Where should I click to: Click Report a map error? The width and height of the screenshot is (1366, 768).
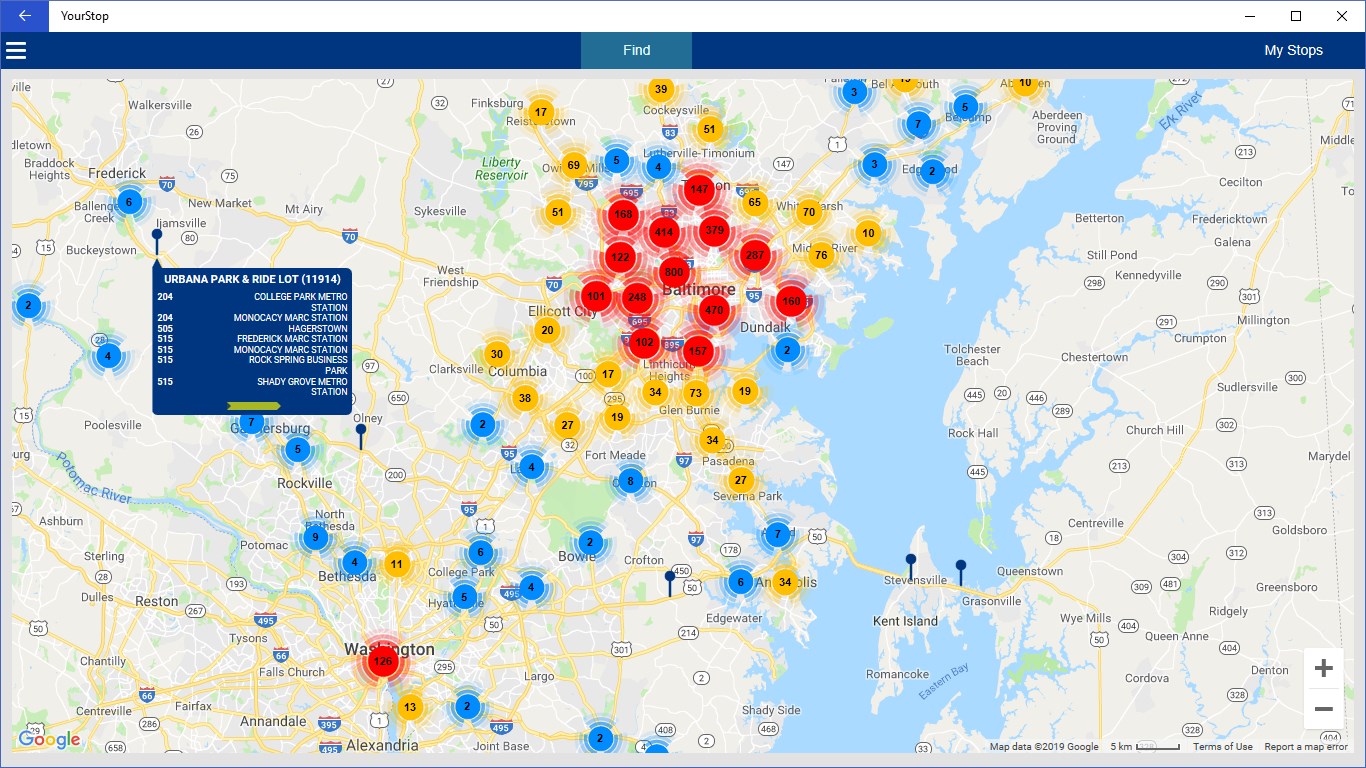click(x=1306, y=747)
